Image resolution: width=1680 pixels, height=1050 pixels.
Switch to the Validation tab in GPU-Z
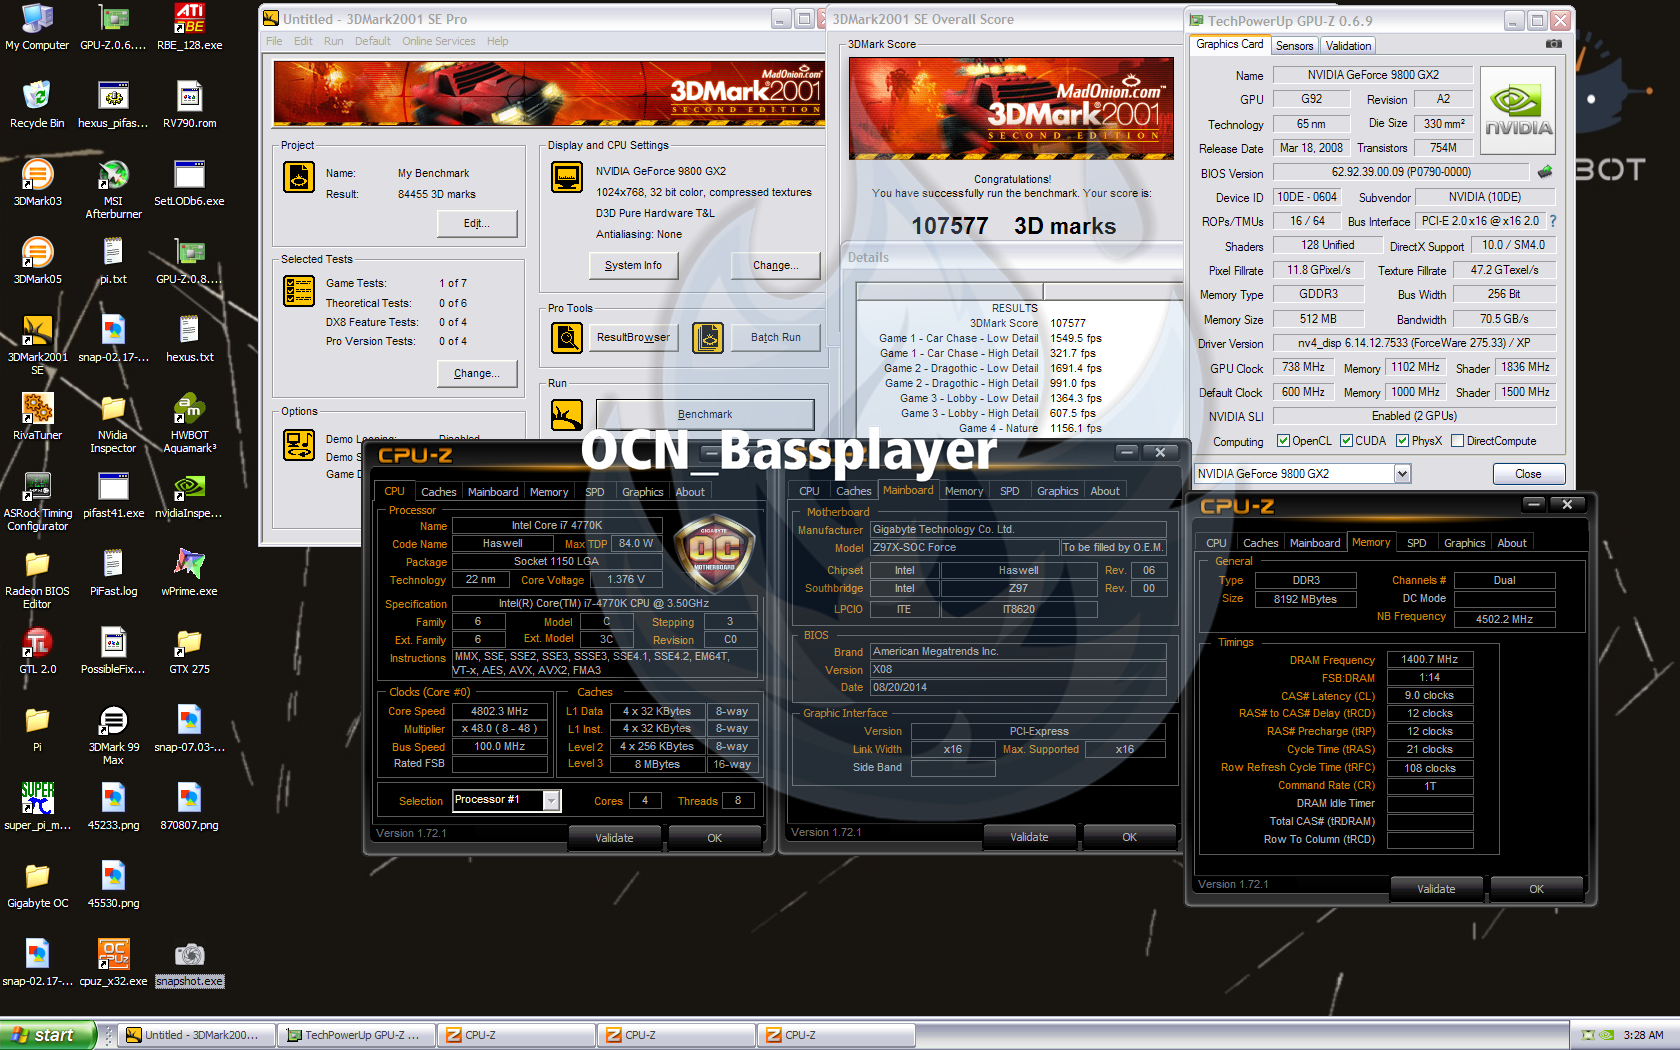point(1348,46)
